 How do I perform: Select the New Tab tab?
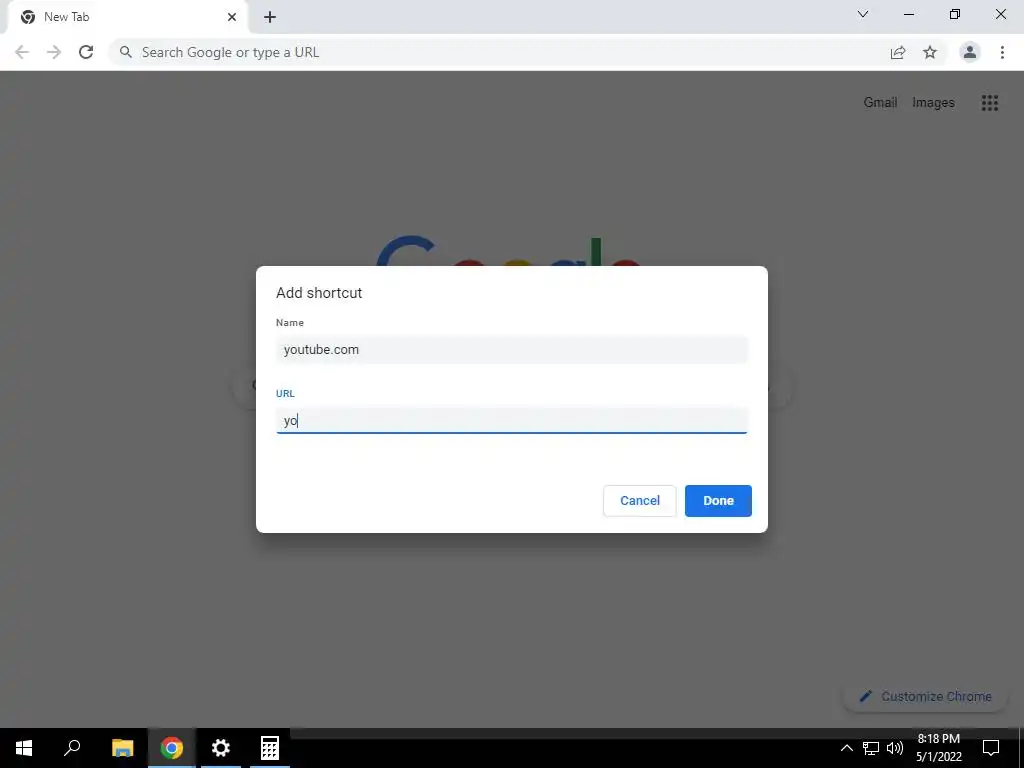pos(127,17)
